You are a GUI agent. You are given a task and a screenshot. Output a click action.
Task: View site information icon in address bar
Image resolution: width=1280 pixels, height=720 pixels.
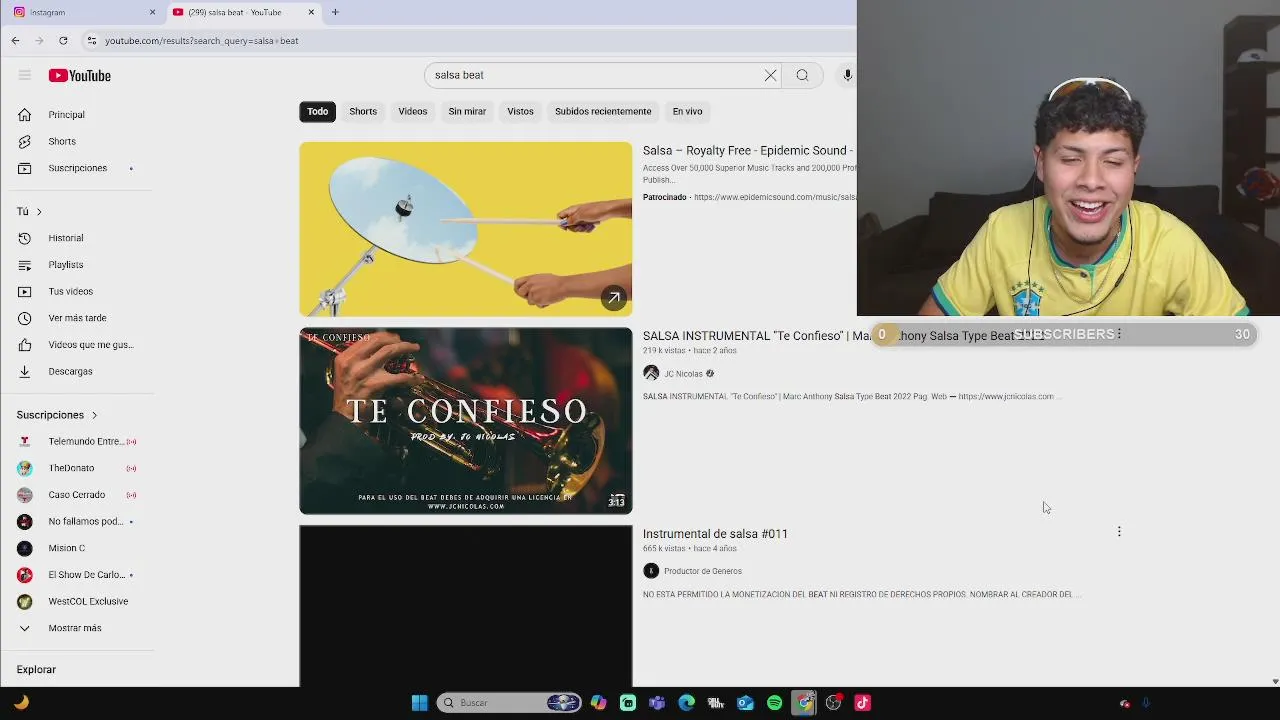tap(92, 41)
